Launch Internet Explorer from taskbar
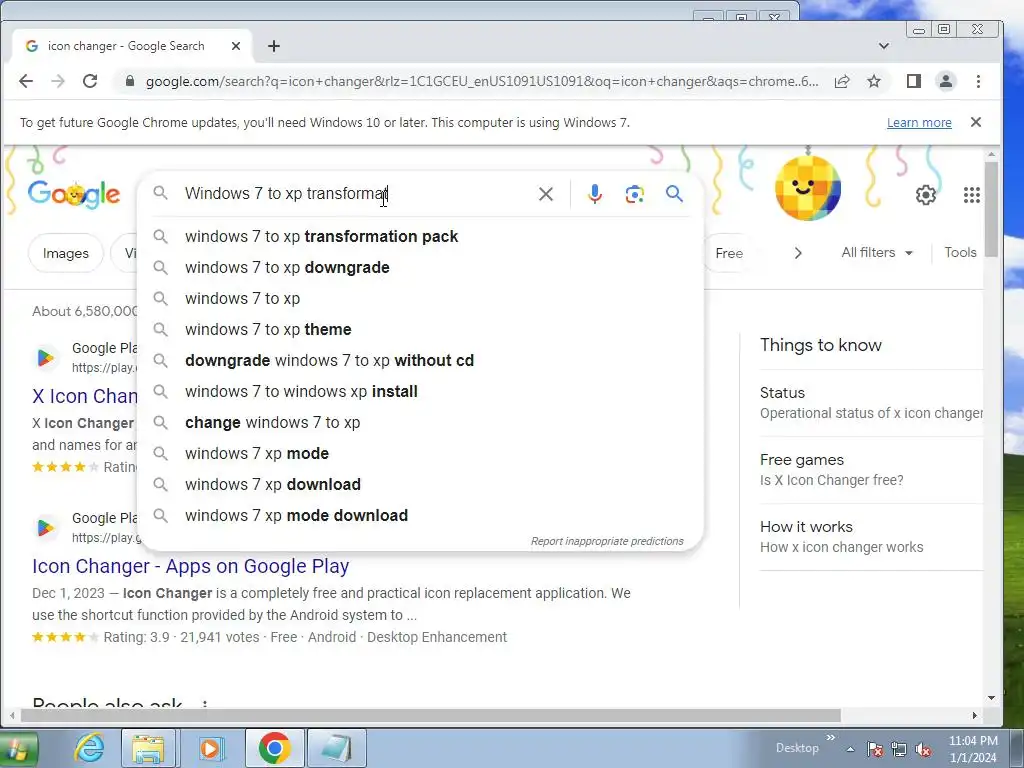The height and width of the screenshot is (768, 1024). (89, 748)
